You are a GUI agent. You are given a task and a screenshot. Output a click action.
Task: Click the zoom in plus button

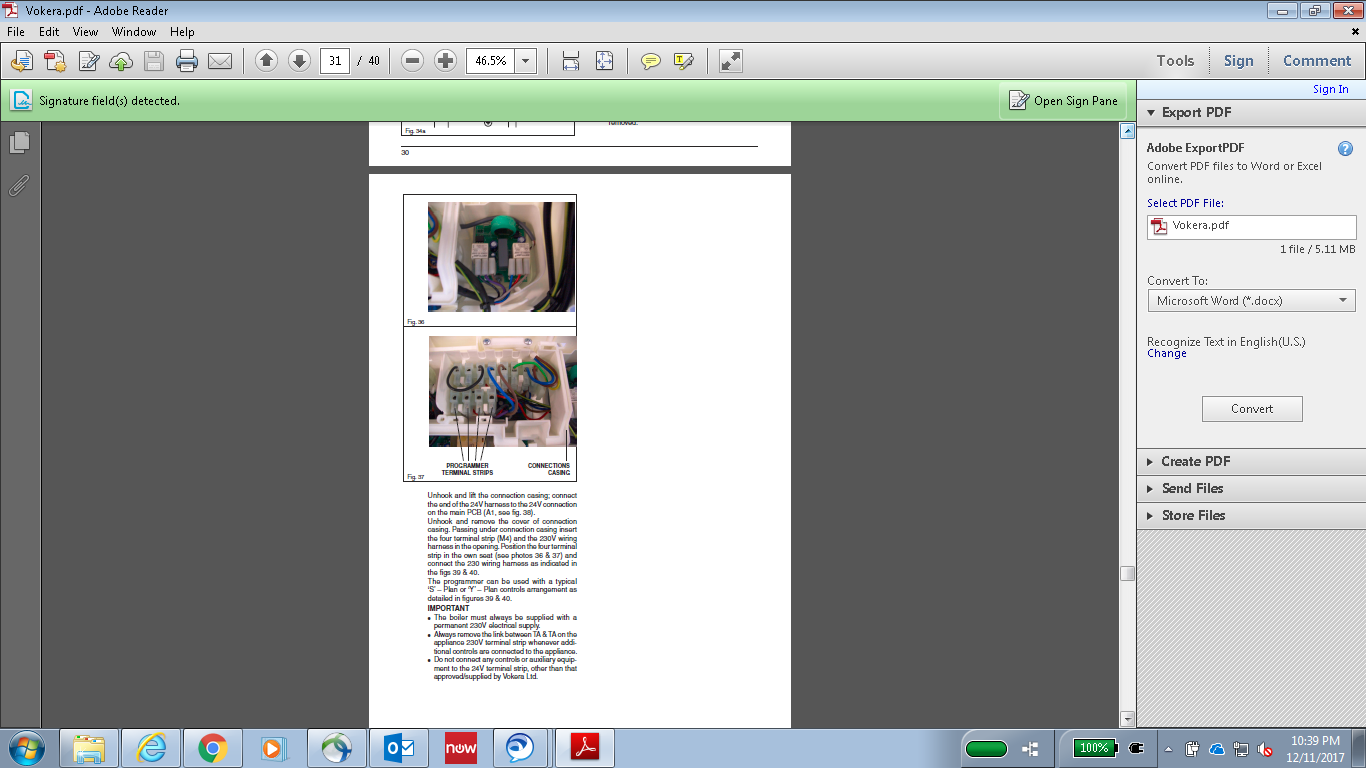[x=446, y=61]
